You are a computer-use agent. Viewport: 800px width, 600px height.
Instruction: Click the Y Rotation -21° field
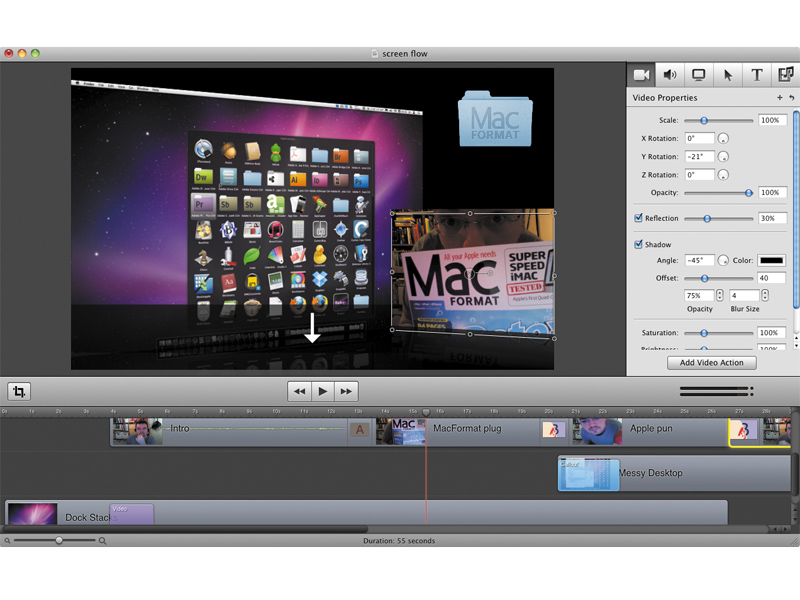pyautogui.click(x=699, y=157)
